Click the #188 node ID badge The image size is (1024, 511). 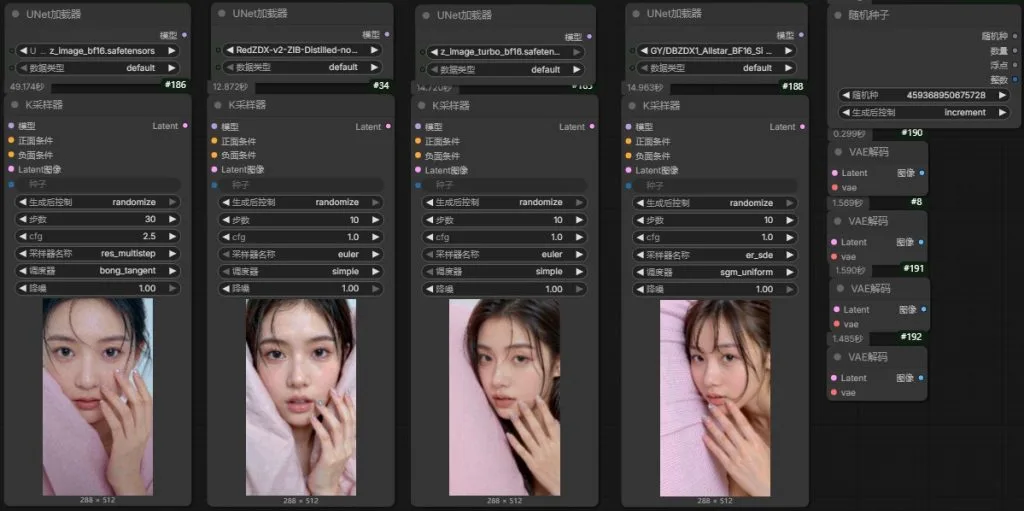(792, 86)
